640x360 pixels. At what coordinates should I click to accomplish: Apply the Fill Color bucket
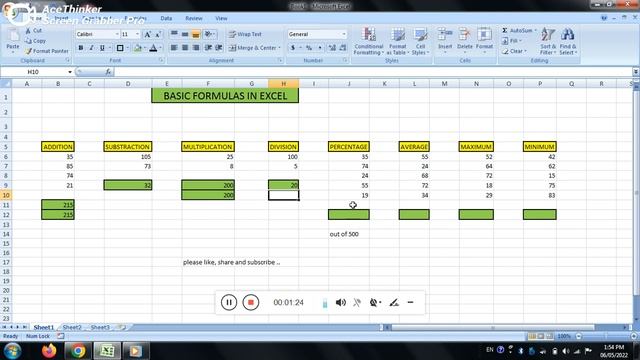[138, 48]
